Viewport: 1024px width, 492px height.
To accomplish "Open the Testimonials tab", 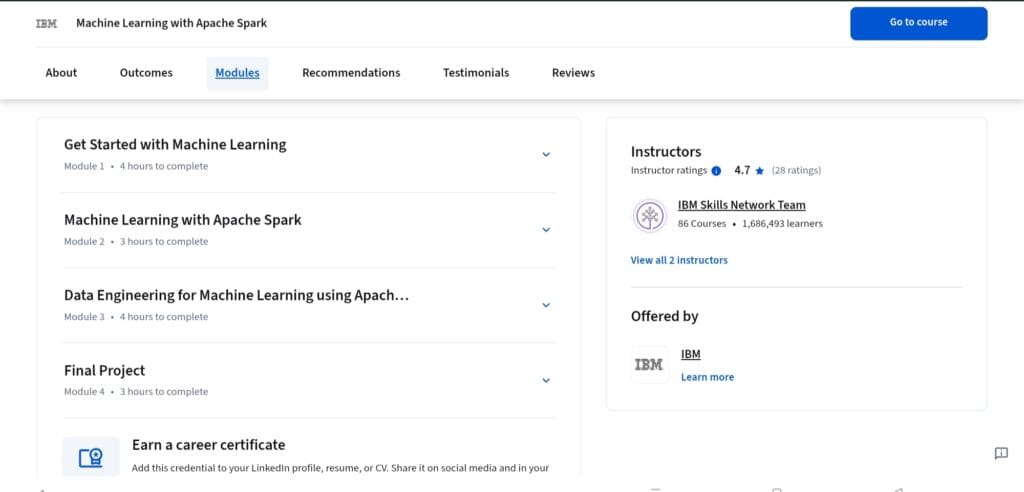I will pos(476,73).
